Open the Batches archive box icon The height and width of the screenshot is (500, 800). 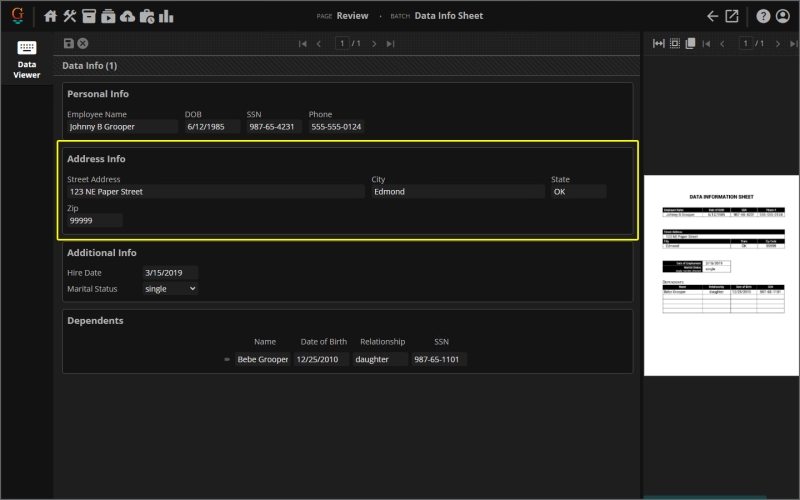point(89,16)
